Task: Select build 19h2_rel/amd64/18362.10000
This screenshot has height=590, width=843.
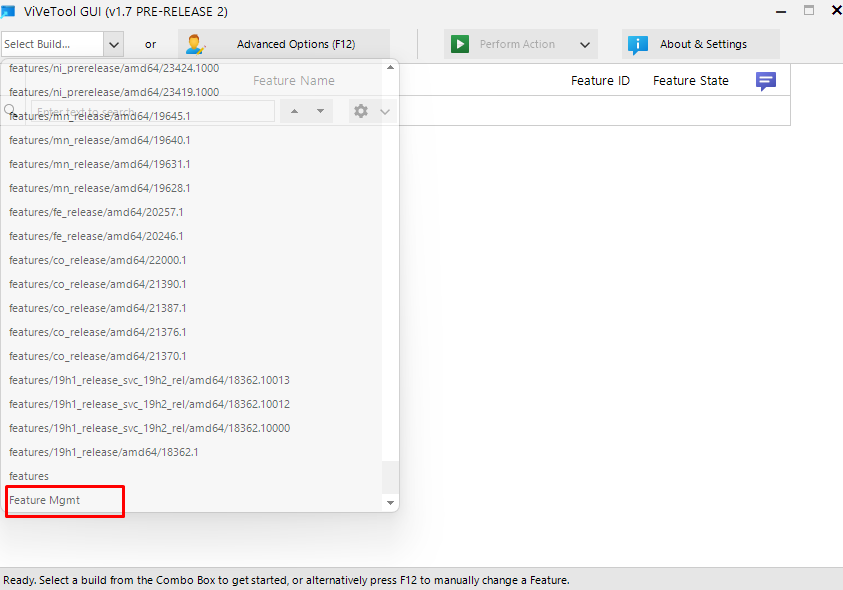Action: pyautogui.click(x=149, y=428)
